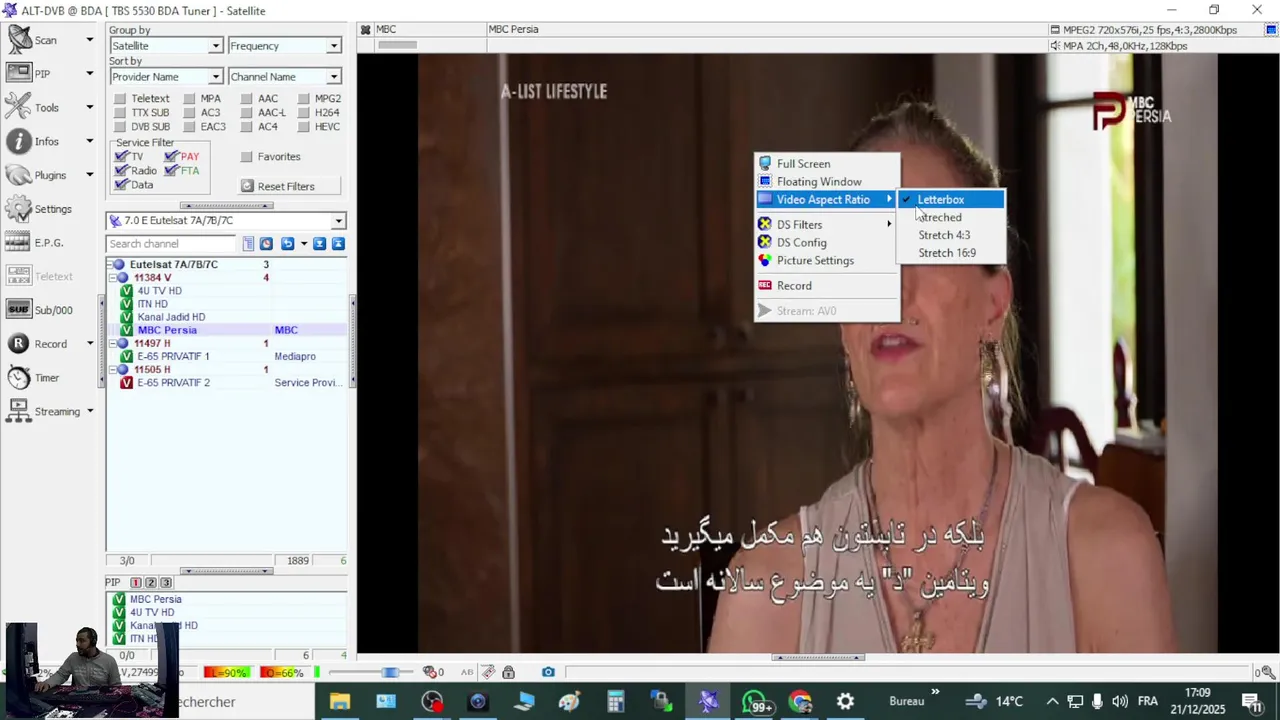
Task: Collapse the 11505 H transponder node
Action: (x=112, y=370)
